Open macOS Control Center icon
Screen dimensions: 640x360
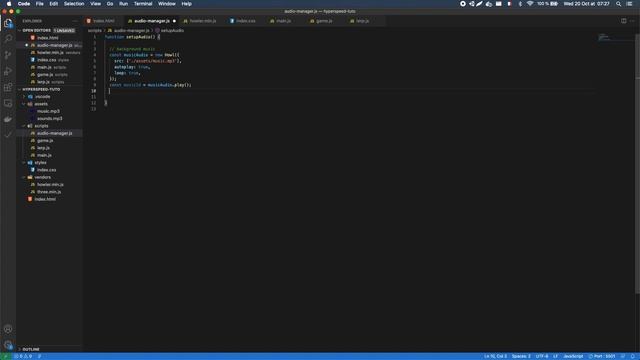pos(629,4)
